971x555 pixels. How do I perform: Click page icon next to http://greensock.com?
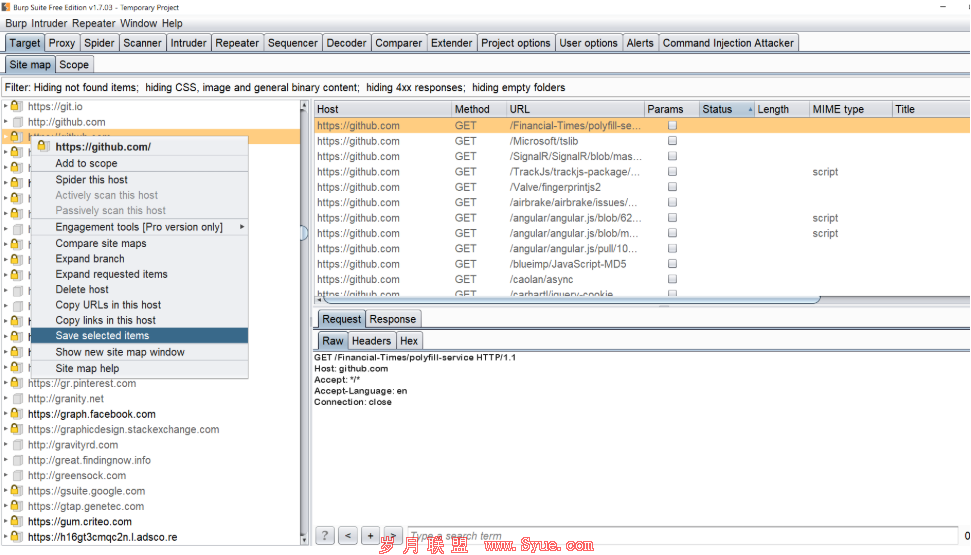pos(17,476)
